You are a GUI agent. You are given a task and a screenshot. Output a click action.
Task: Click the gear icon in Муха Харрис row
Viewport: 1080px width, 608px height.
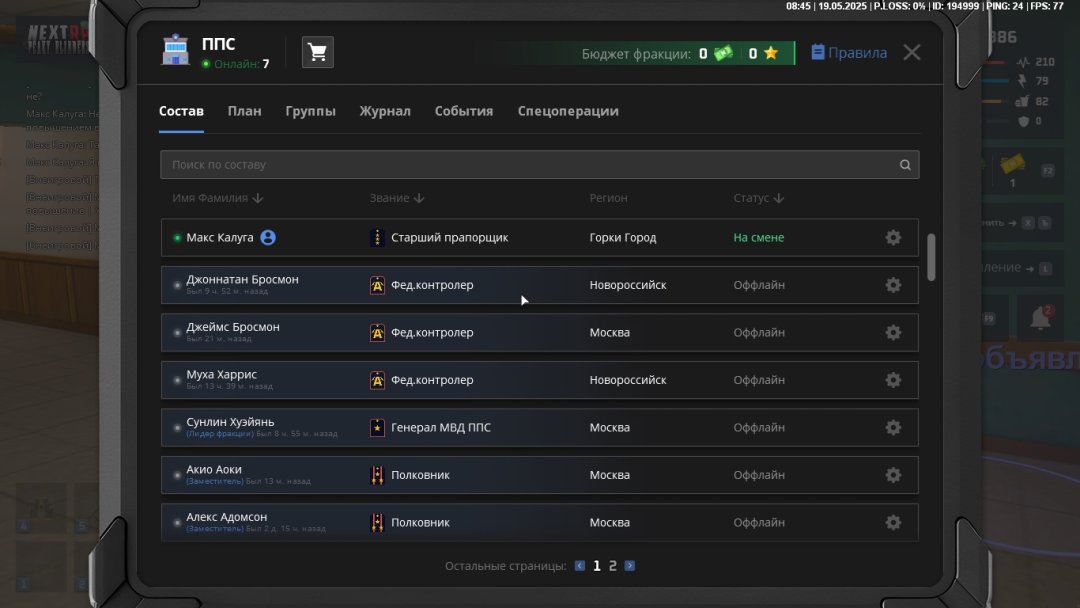pos(893,380)
